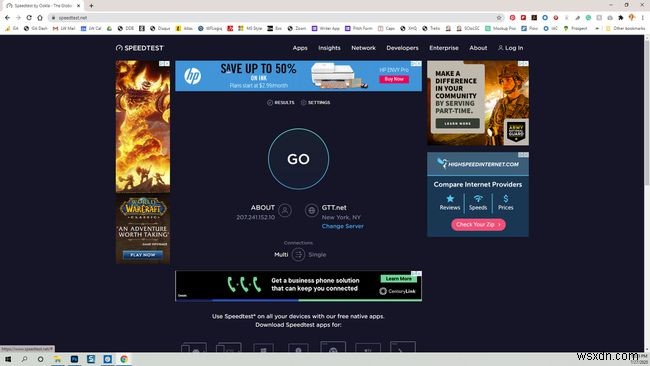
Task: Select the Multi connection mode
Action: coord(281,255)
